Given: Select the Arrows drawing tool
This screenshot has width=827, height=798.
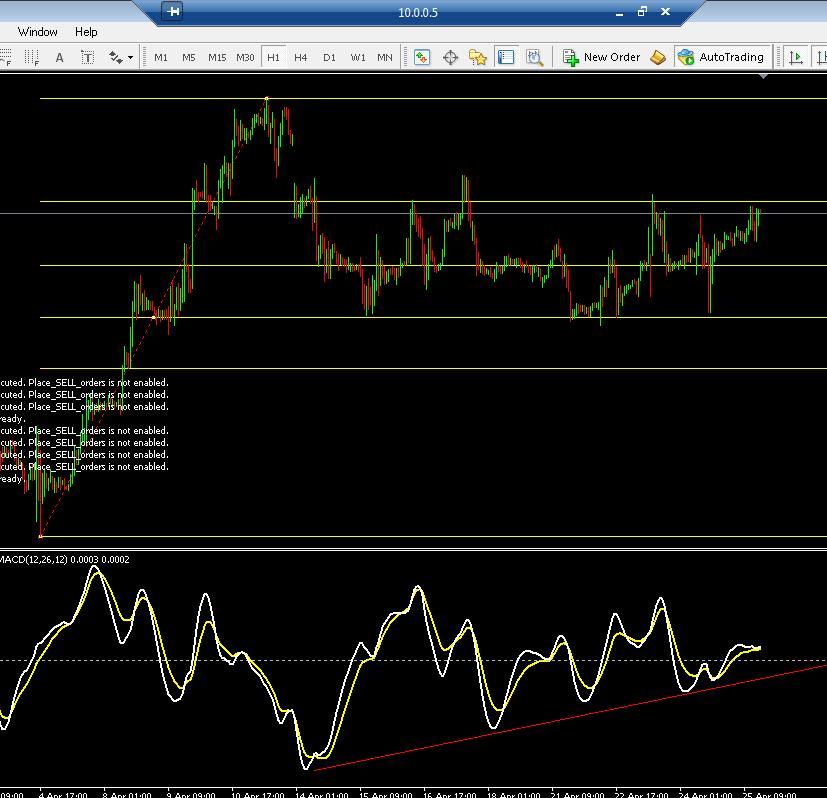Looking at the screenshot, I should point(116,57).
